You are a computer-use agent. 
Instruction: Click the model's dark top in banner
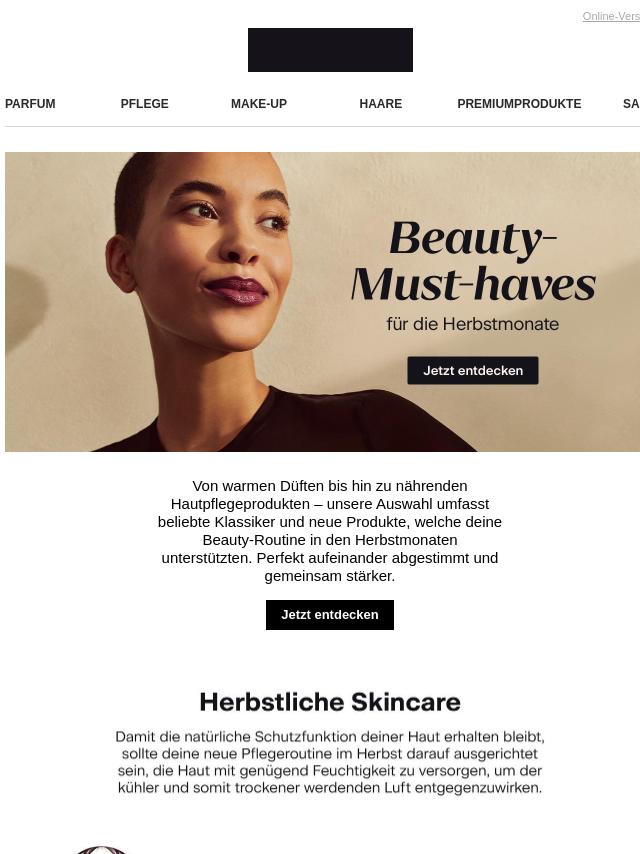click(x=283, y=422)
